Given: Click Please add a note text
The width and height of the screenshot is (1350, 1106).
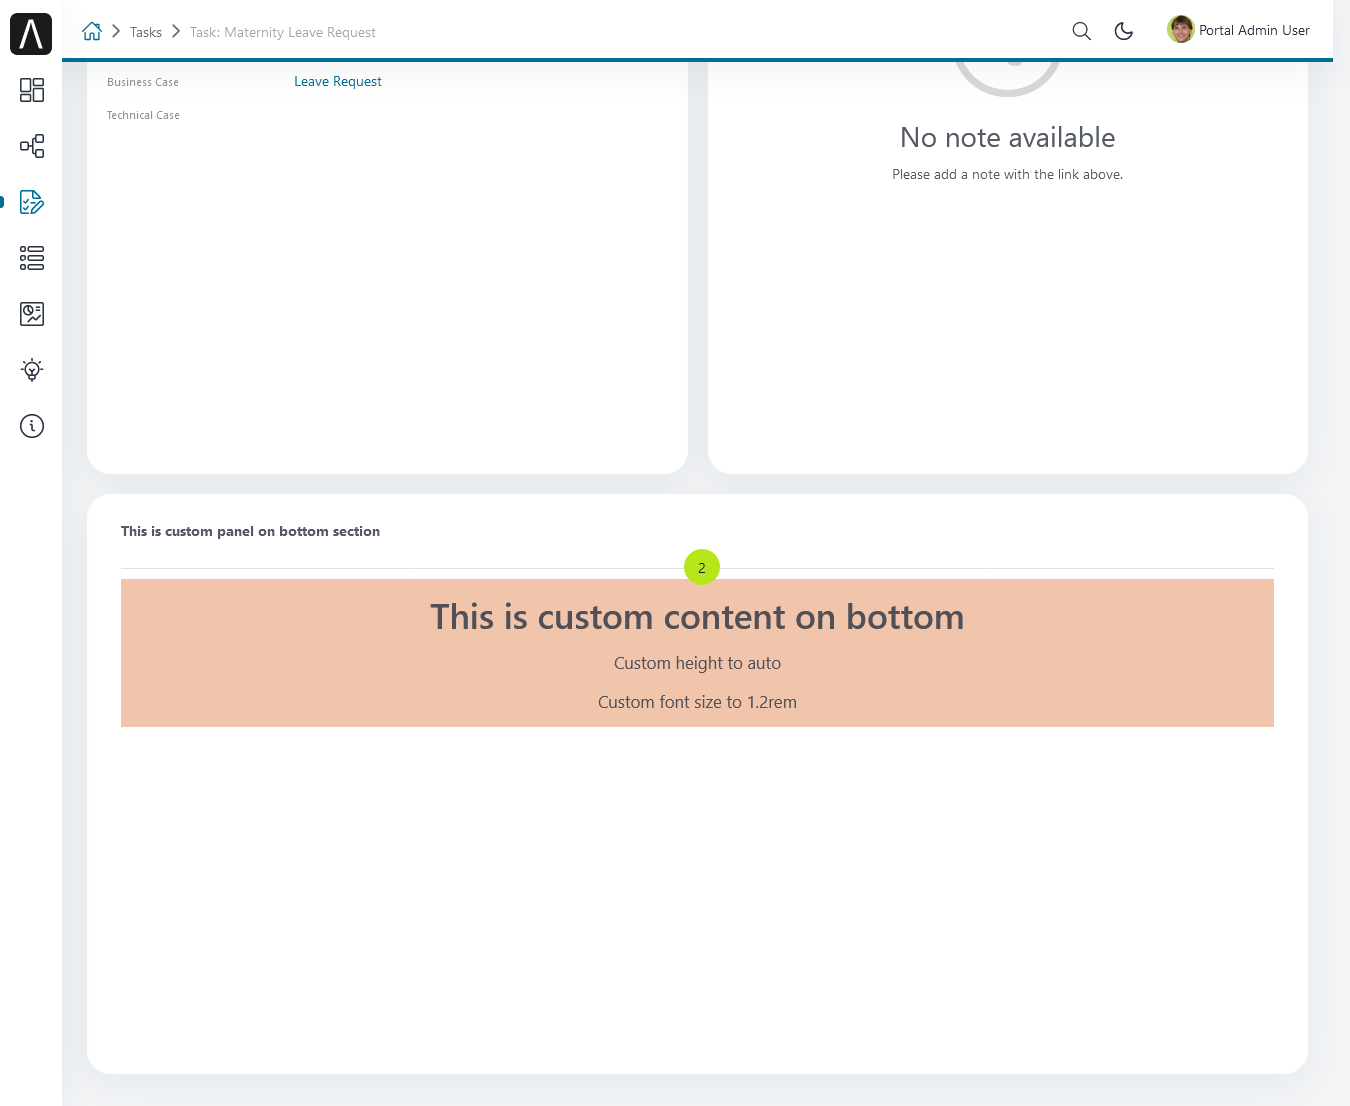Looking at the screenshot, I should tap(1008, 174).
